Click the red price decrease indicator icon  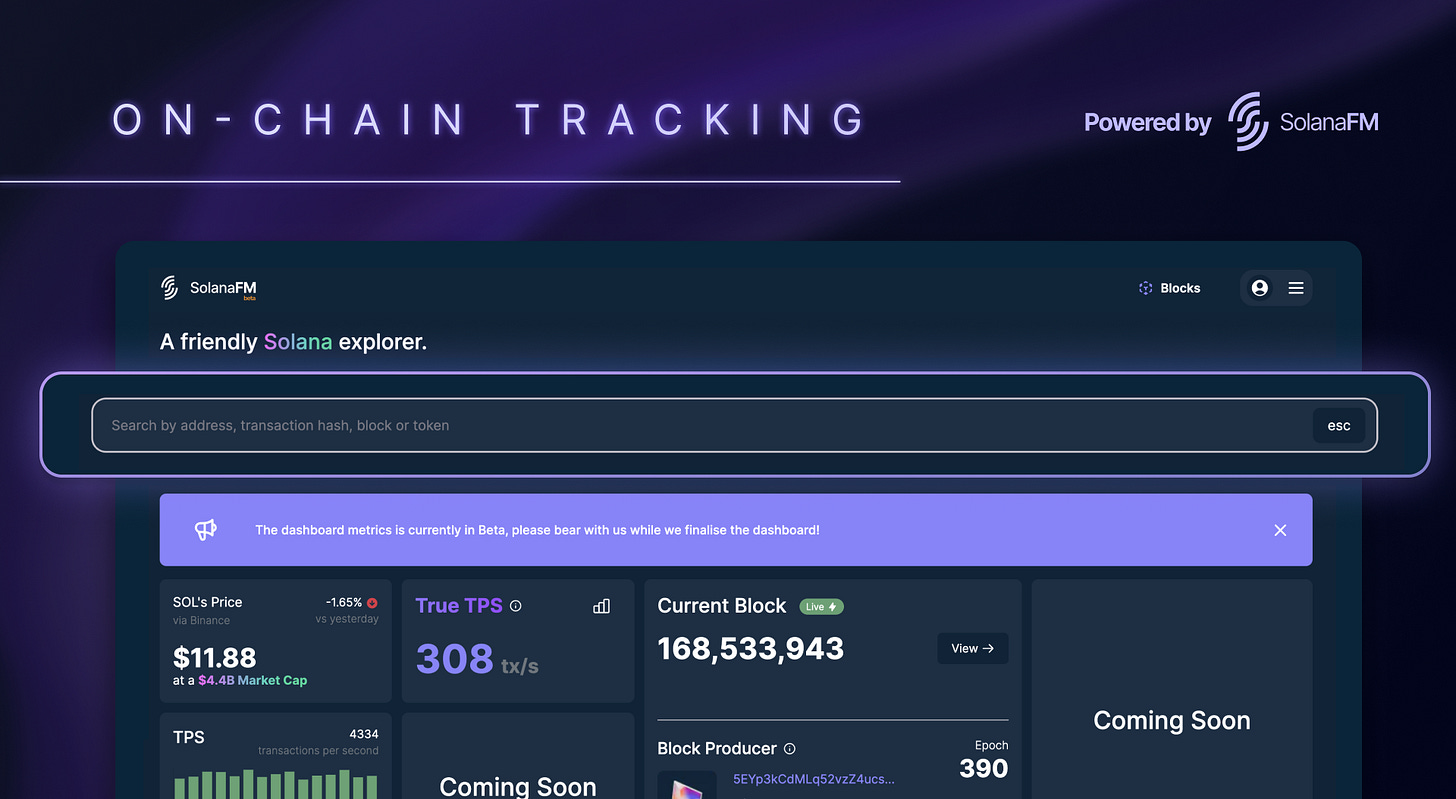pos(372,603)
